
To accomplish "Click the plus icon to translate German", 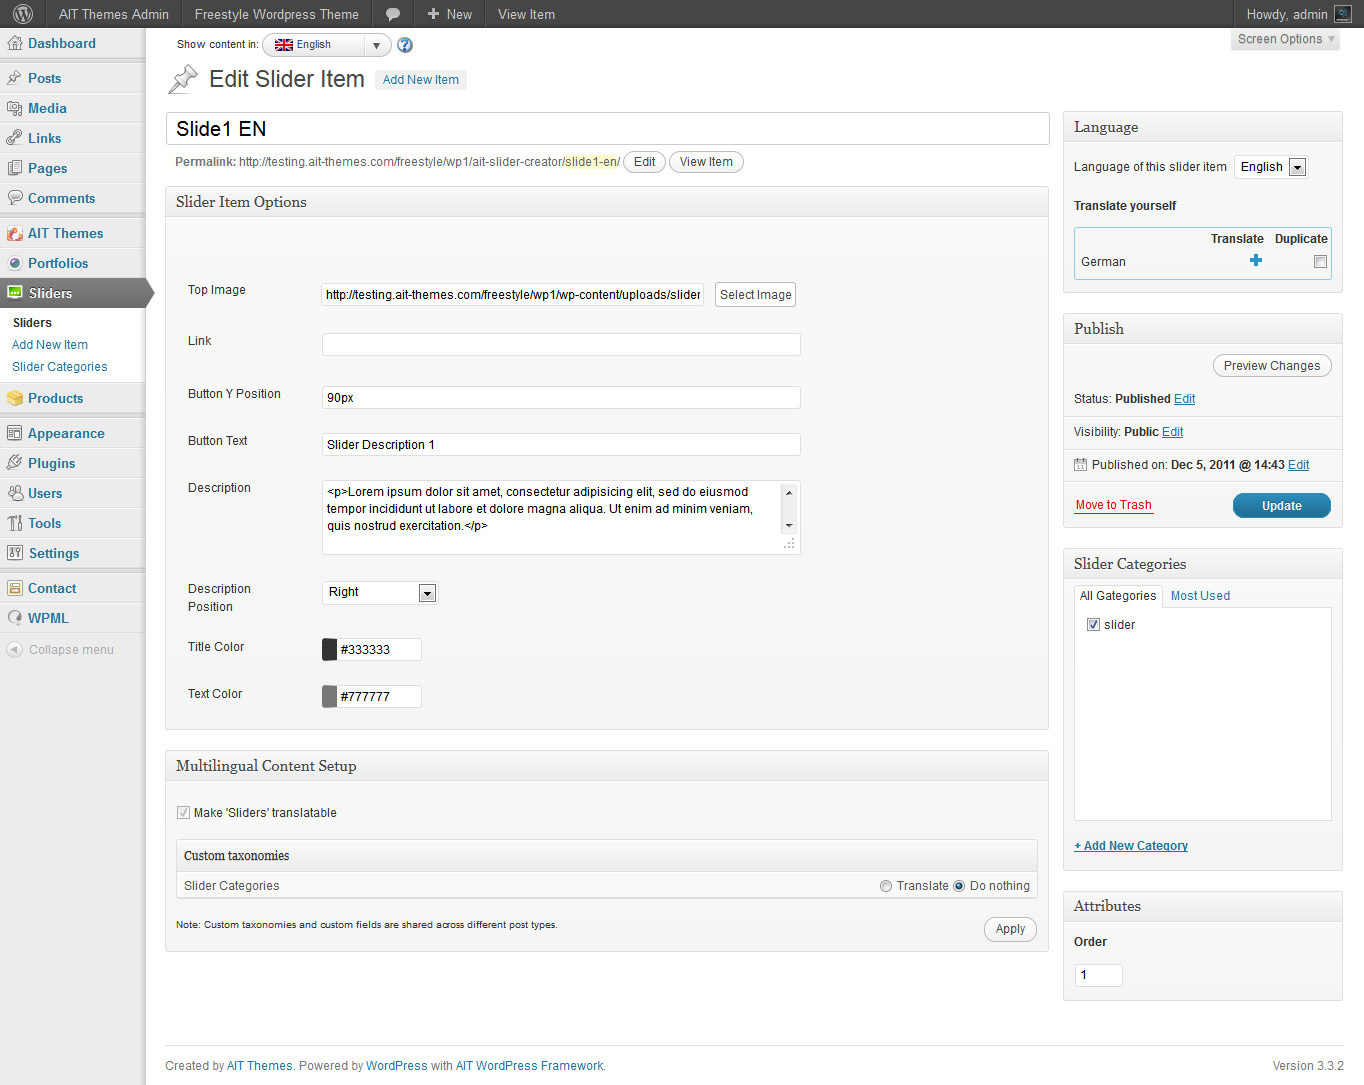I will click(x=1256, y=260).
